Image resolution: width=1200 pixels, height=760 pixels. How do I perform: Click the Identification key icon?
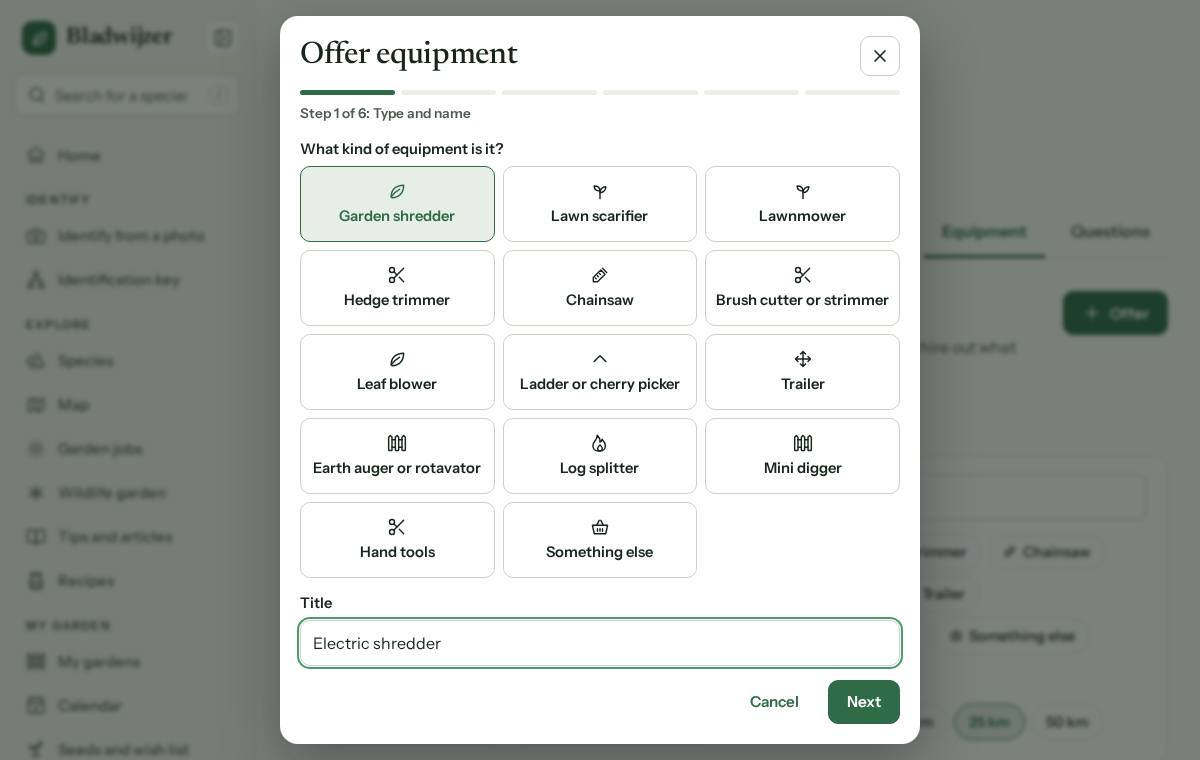pyautogui.click(x=36, y=280)
